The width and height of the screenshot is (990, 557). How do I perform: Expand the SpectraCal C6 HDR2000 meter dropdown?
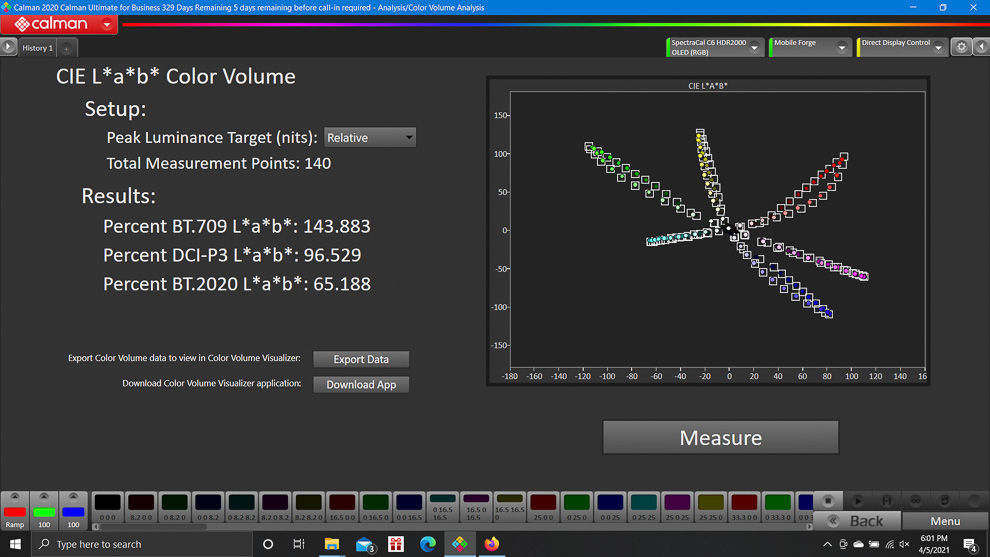point(754,47)
